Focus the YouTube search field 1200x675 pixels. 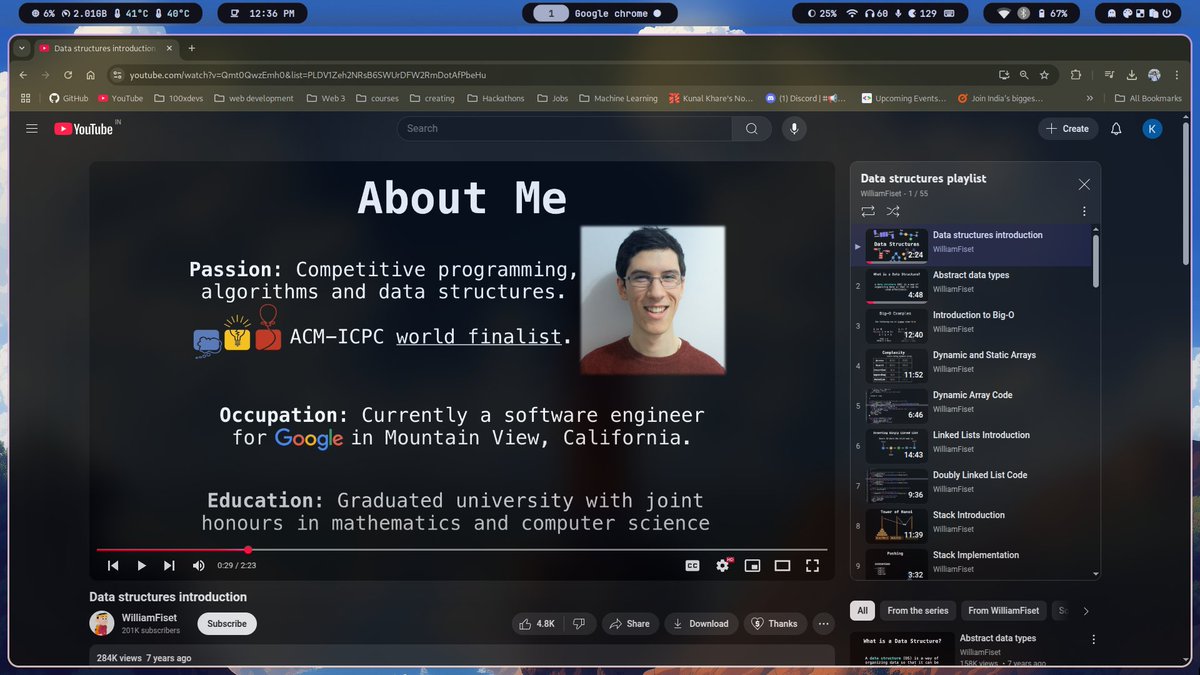tap(565, 128)
